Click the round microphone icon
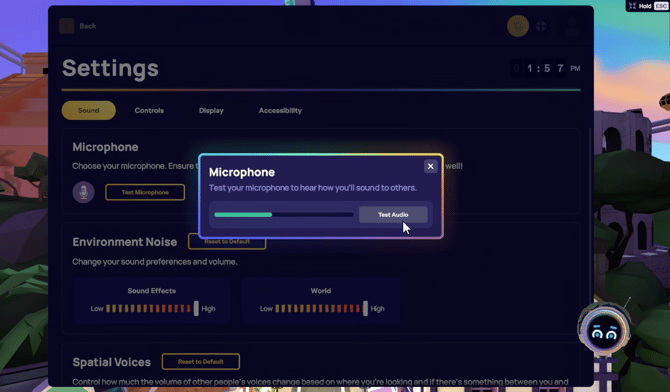 [83, 192]
